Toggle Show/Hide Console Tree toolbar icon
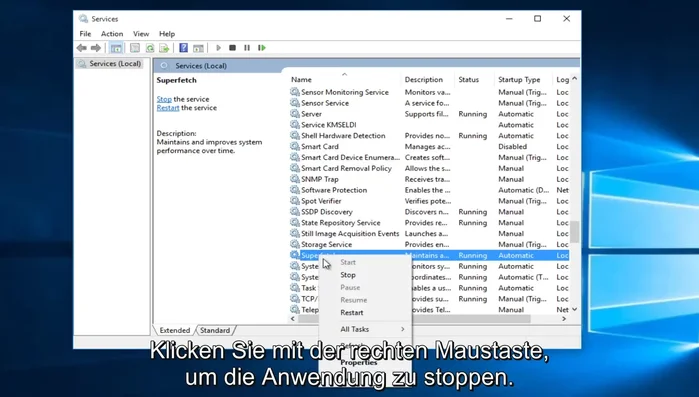The image size is (699, 397). click(x=116, y=48)
